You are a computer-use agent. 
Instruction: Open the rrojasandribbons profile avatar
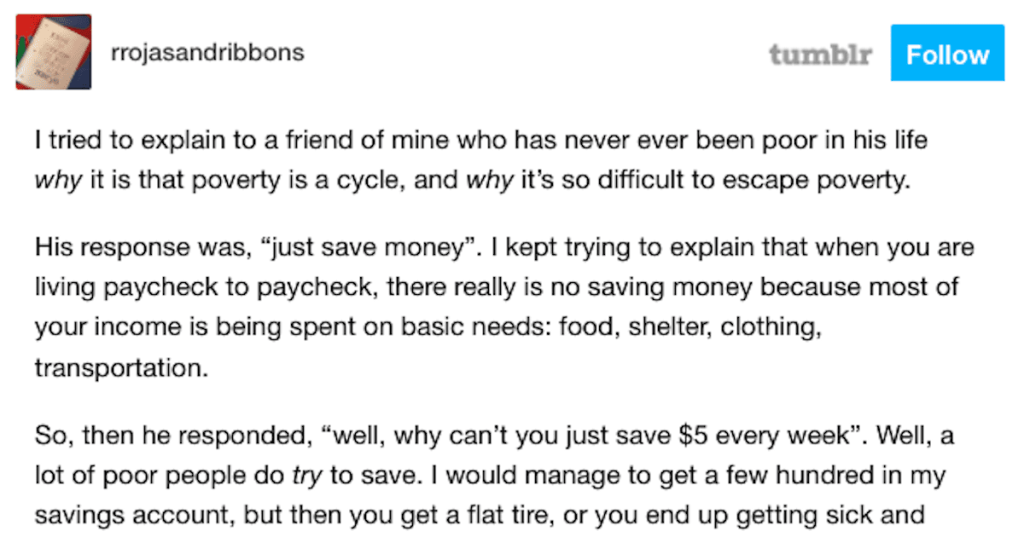[54, 52]
